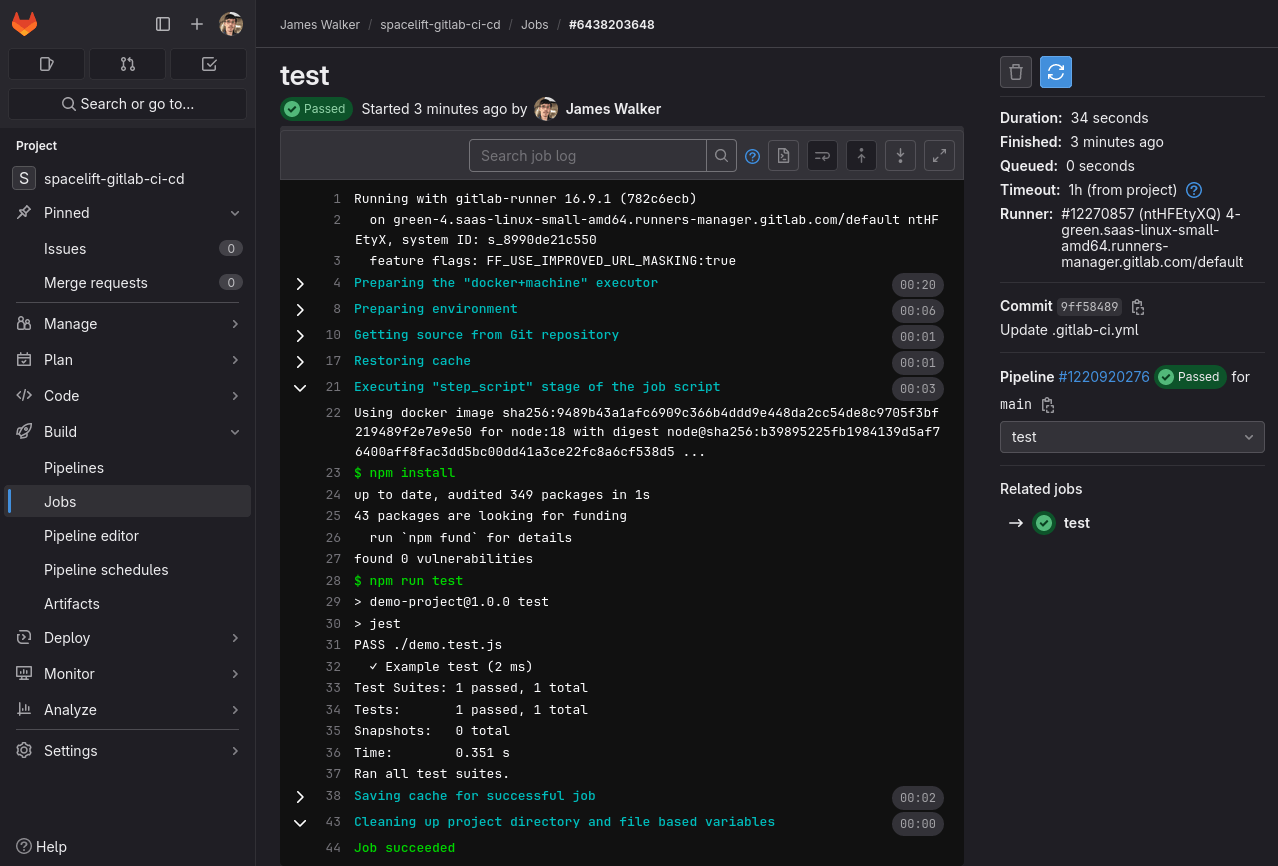
Task: Open the merge requests shortcut icon
Action: 127,63
